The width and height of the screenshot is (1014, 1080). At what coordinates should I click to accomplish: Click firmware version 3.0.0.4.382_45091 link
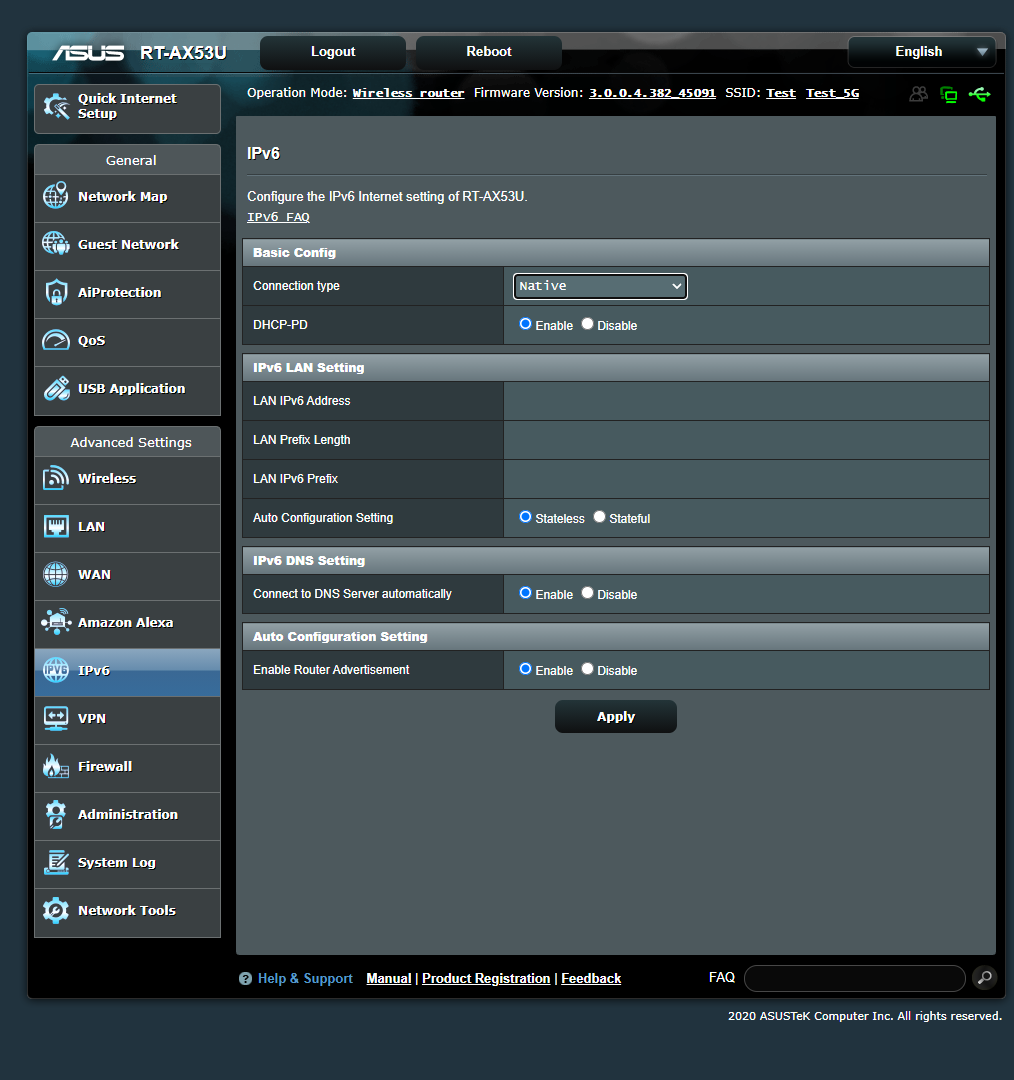[652, 93]
